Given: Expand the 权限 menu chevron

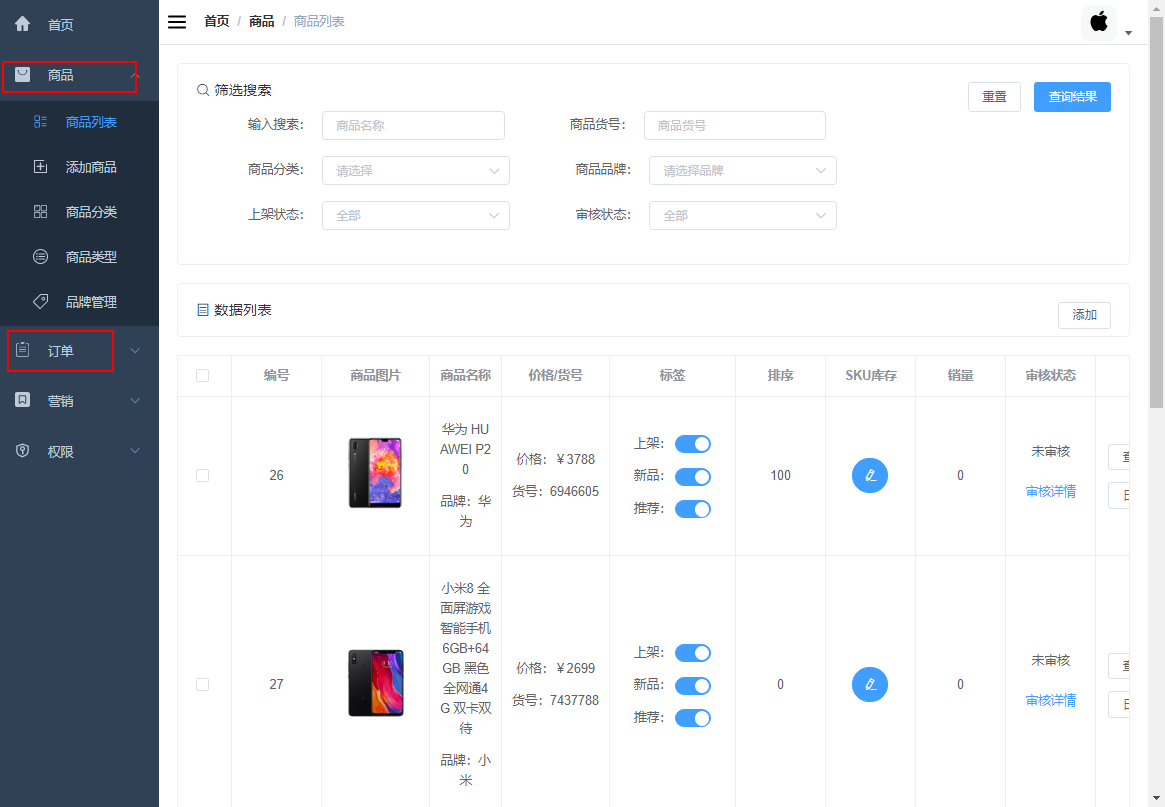Looking at the screenshot, I should [134, 450].
